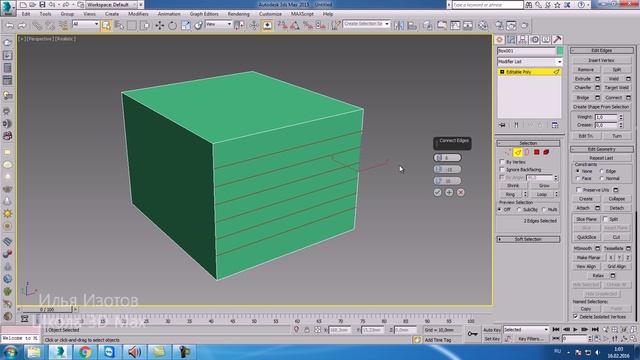Click the object color swatch beside the name
The height and width of the screenshot is (360, 640).
pyautogui.click(x=560, y=51)
